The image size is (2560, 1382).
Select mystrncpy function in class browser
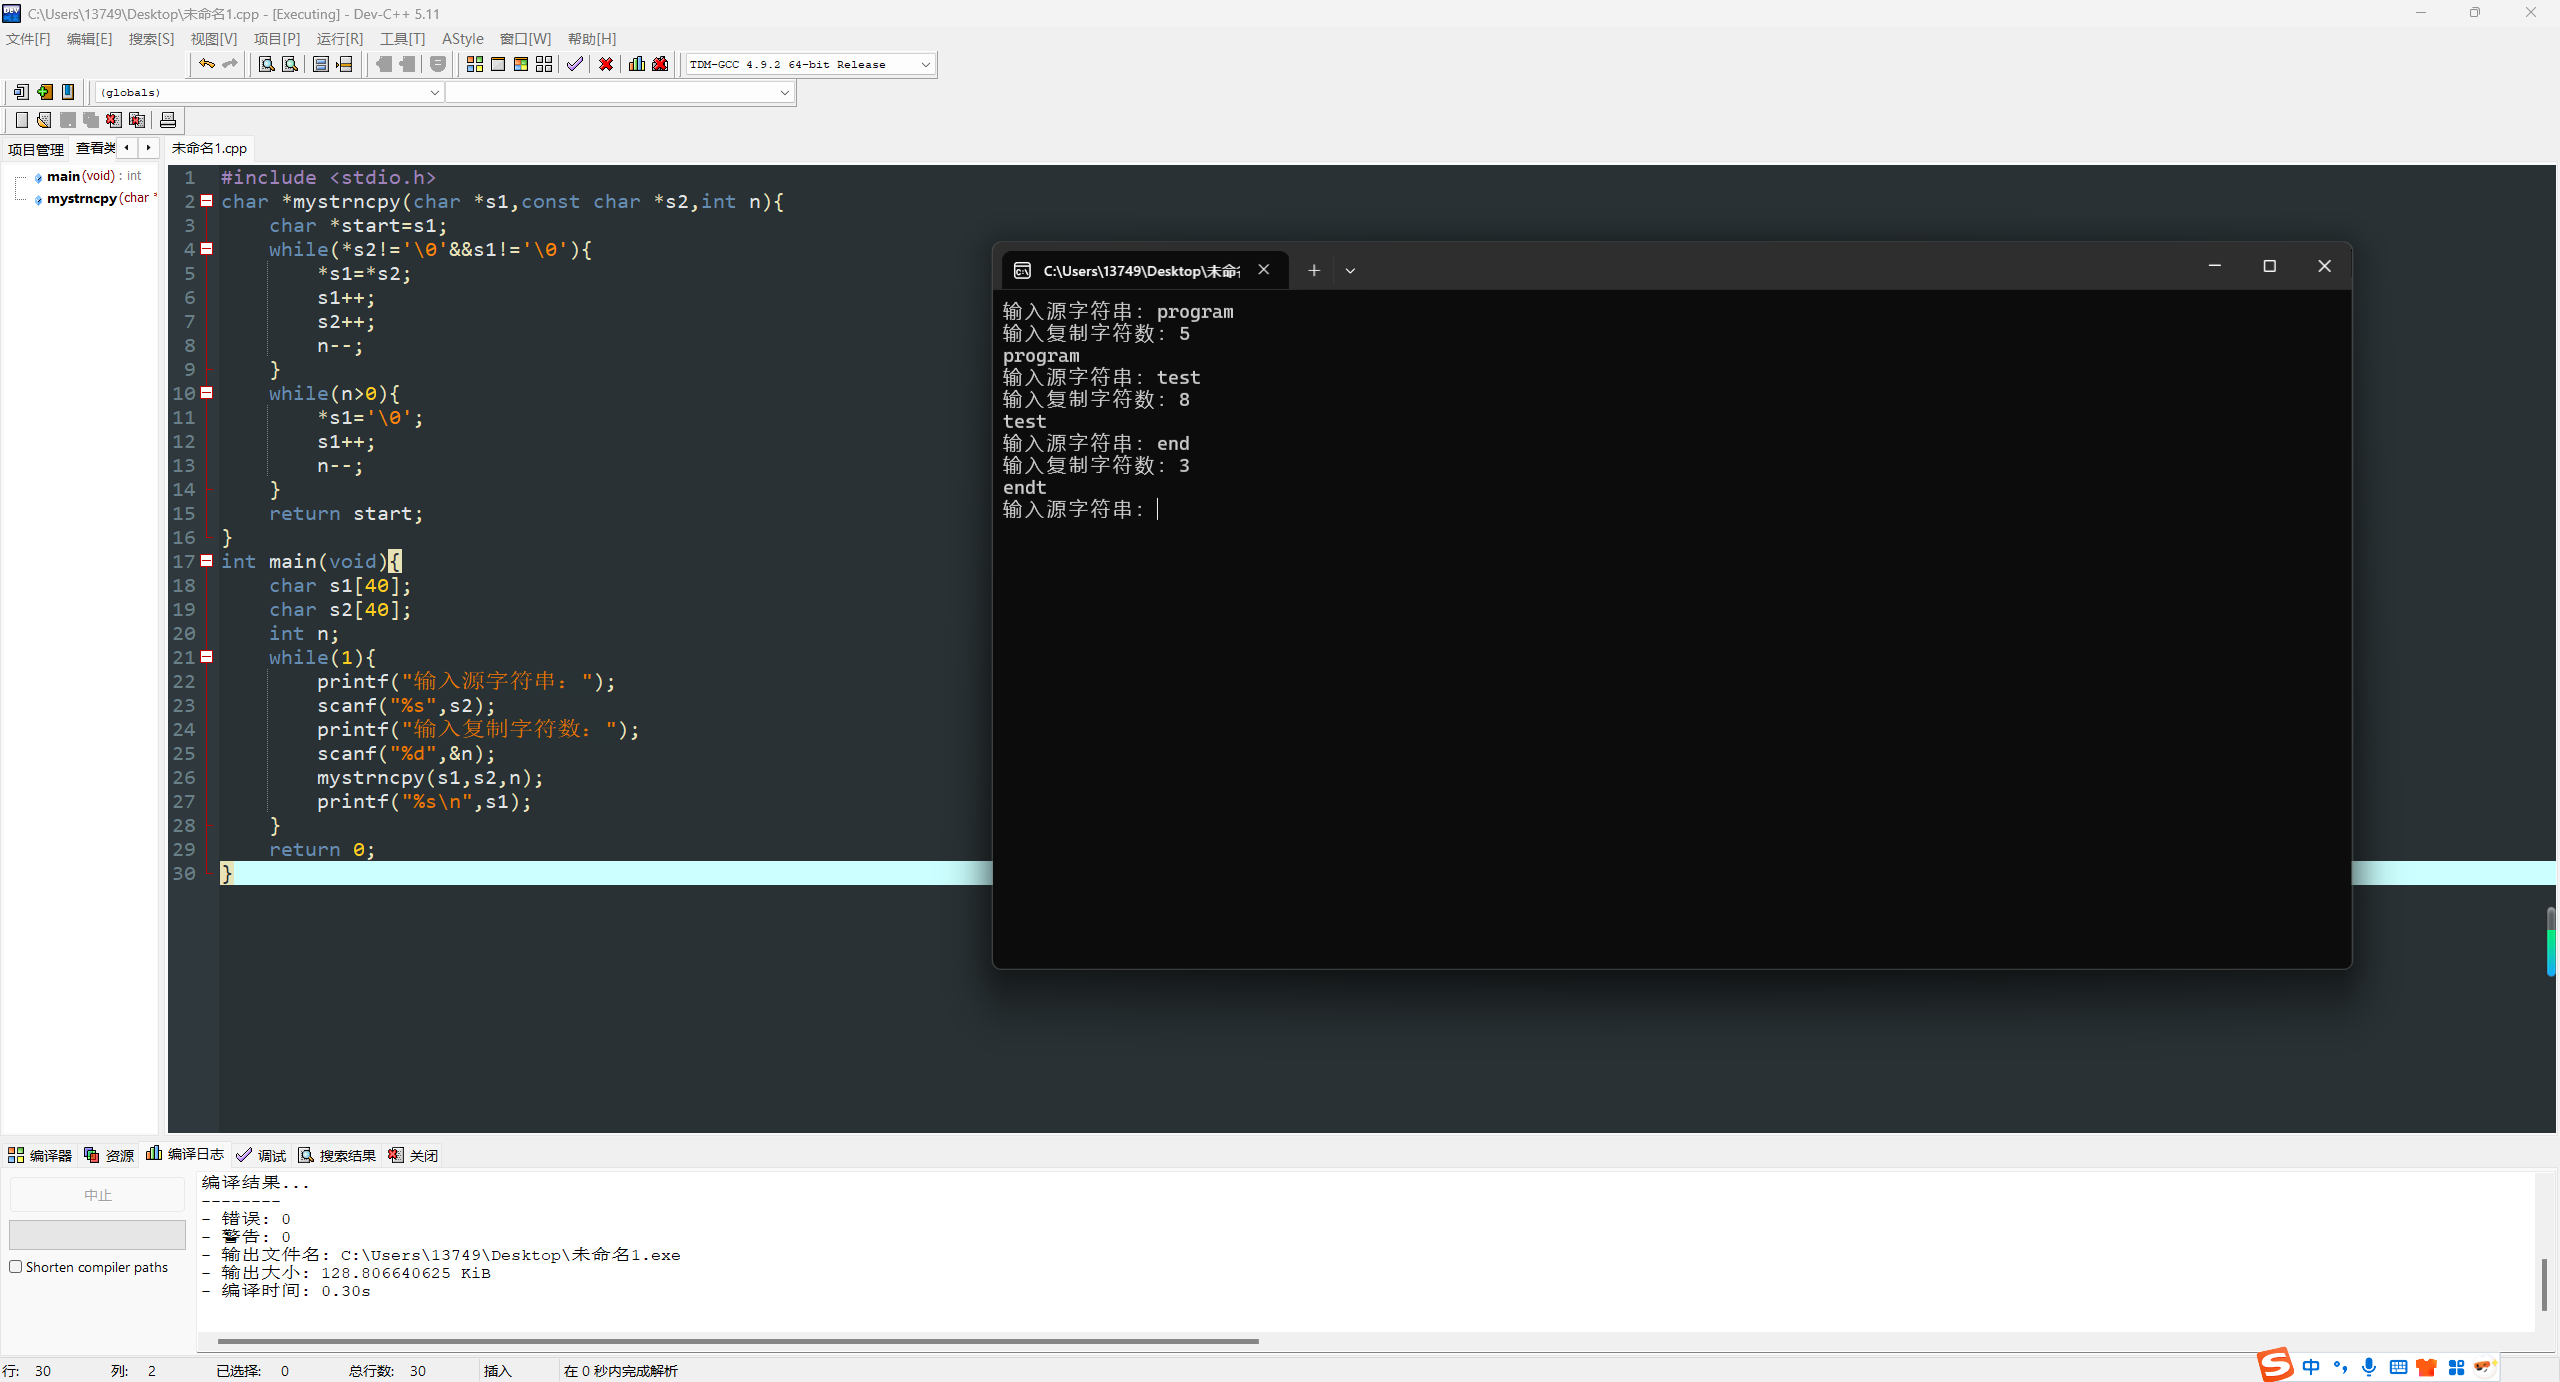click(x=82, y=198)
